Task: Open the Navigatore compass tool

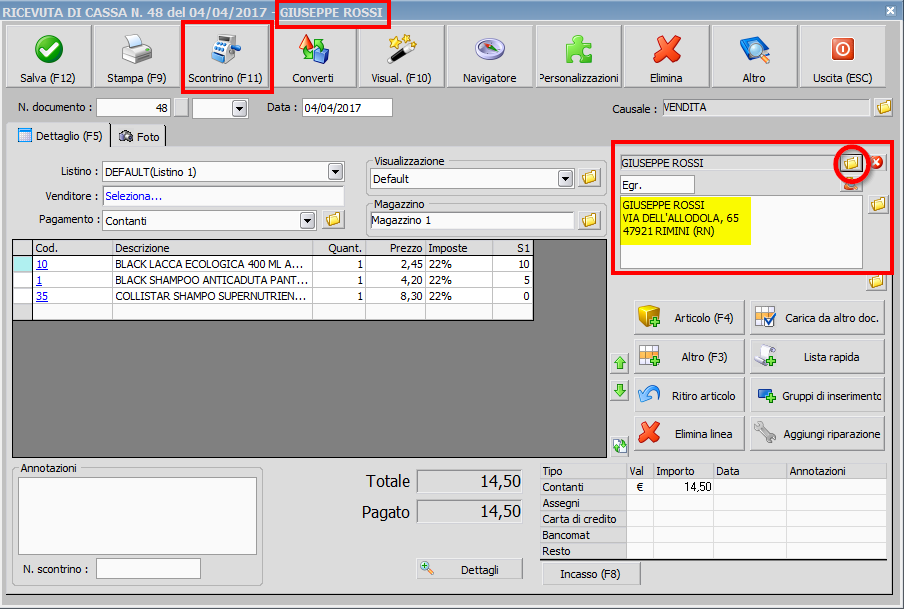Action: (490, 57)
